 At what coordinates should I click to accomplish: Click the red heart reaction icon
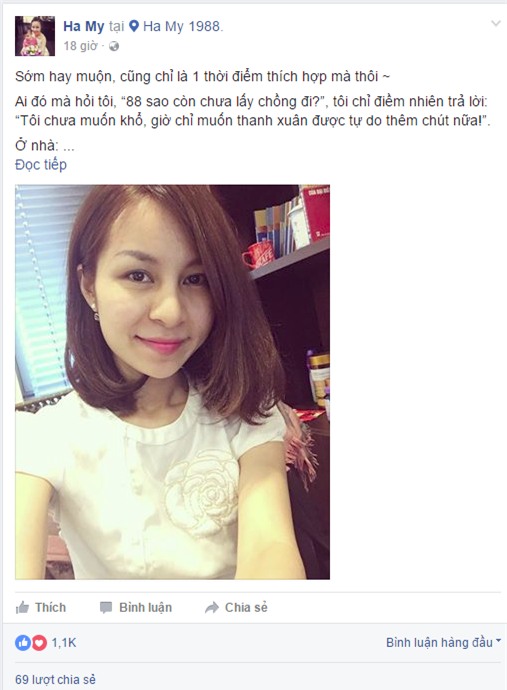point(39,643)
